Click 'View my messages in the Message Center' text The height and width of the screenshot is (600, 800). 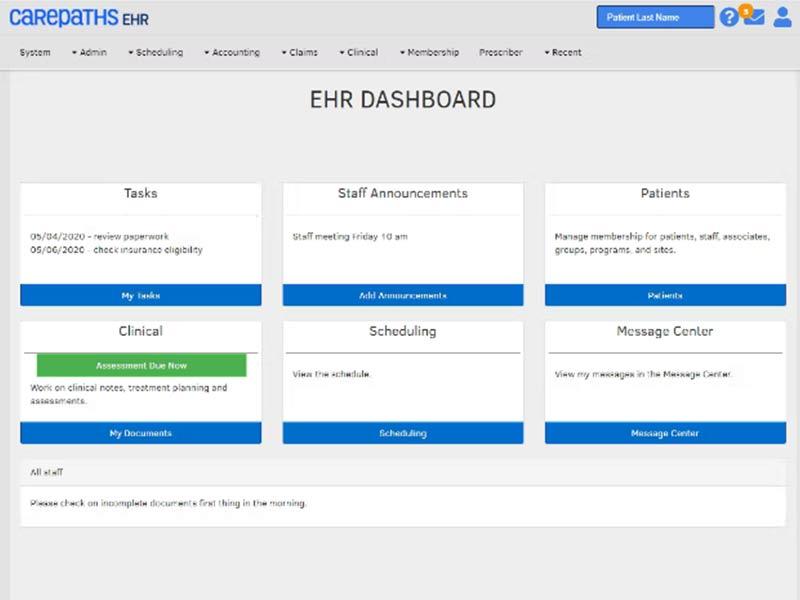(643, 374)
